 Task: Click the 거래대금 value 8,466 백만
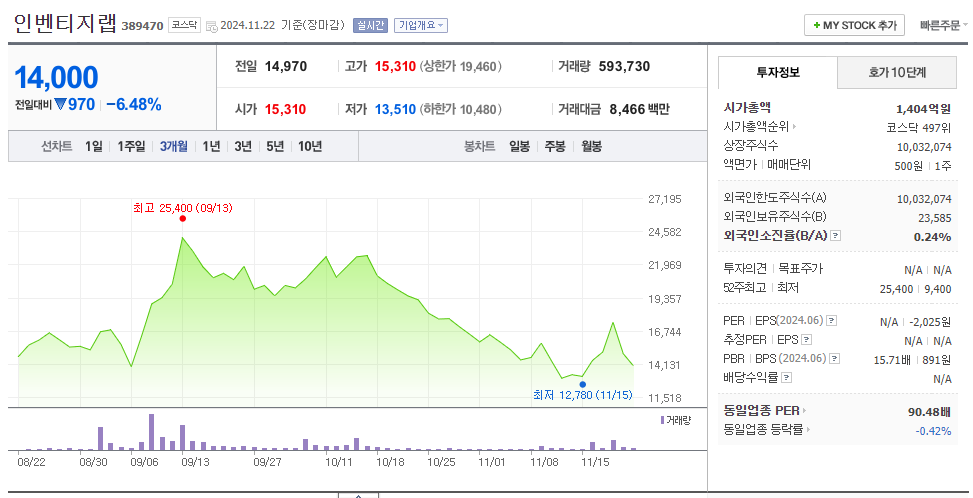click(x=639, y=109)
